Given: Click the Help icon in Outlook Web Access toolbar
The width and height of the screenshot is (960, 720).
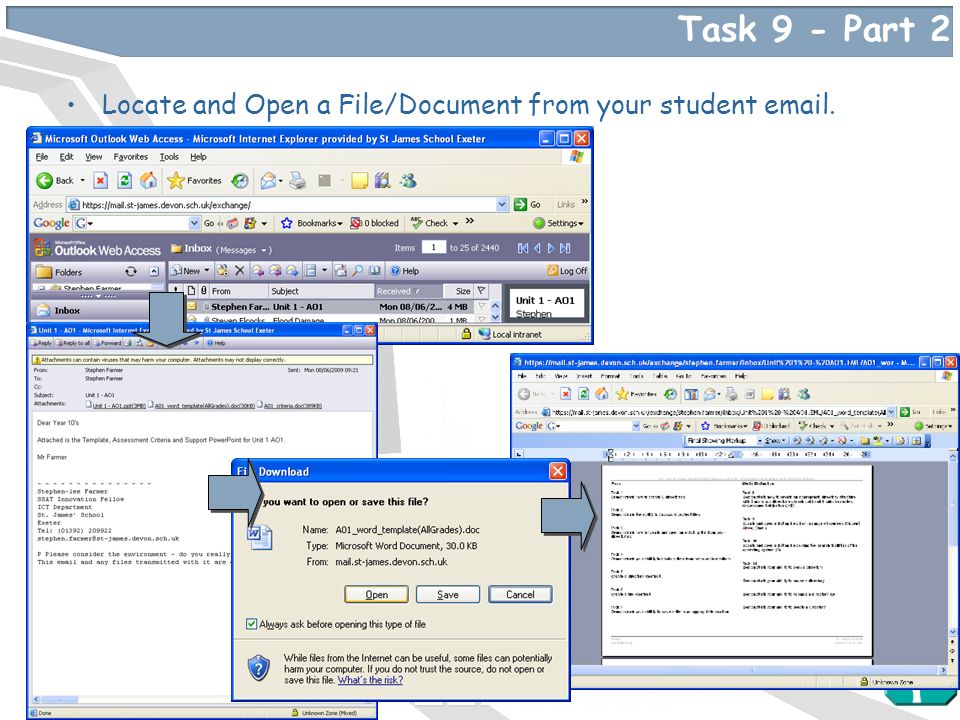Looking at the screenshot, I should tap(396, 271).
